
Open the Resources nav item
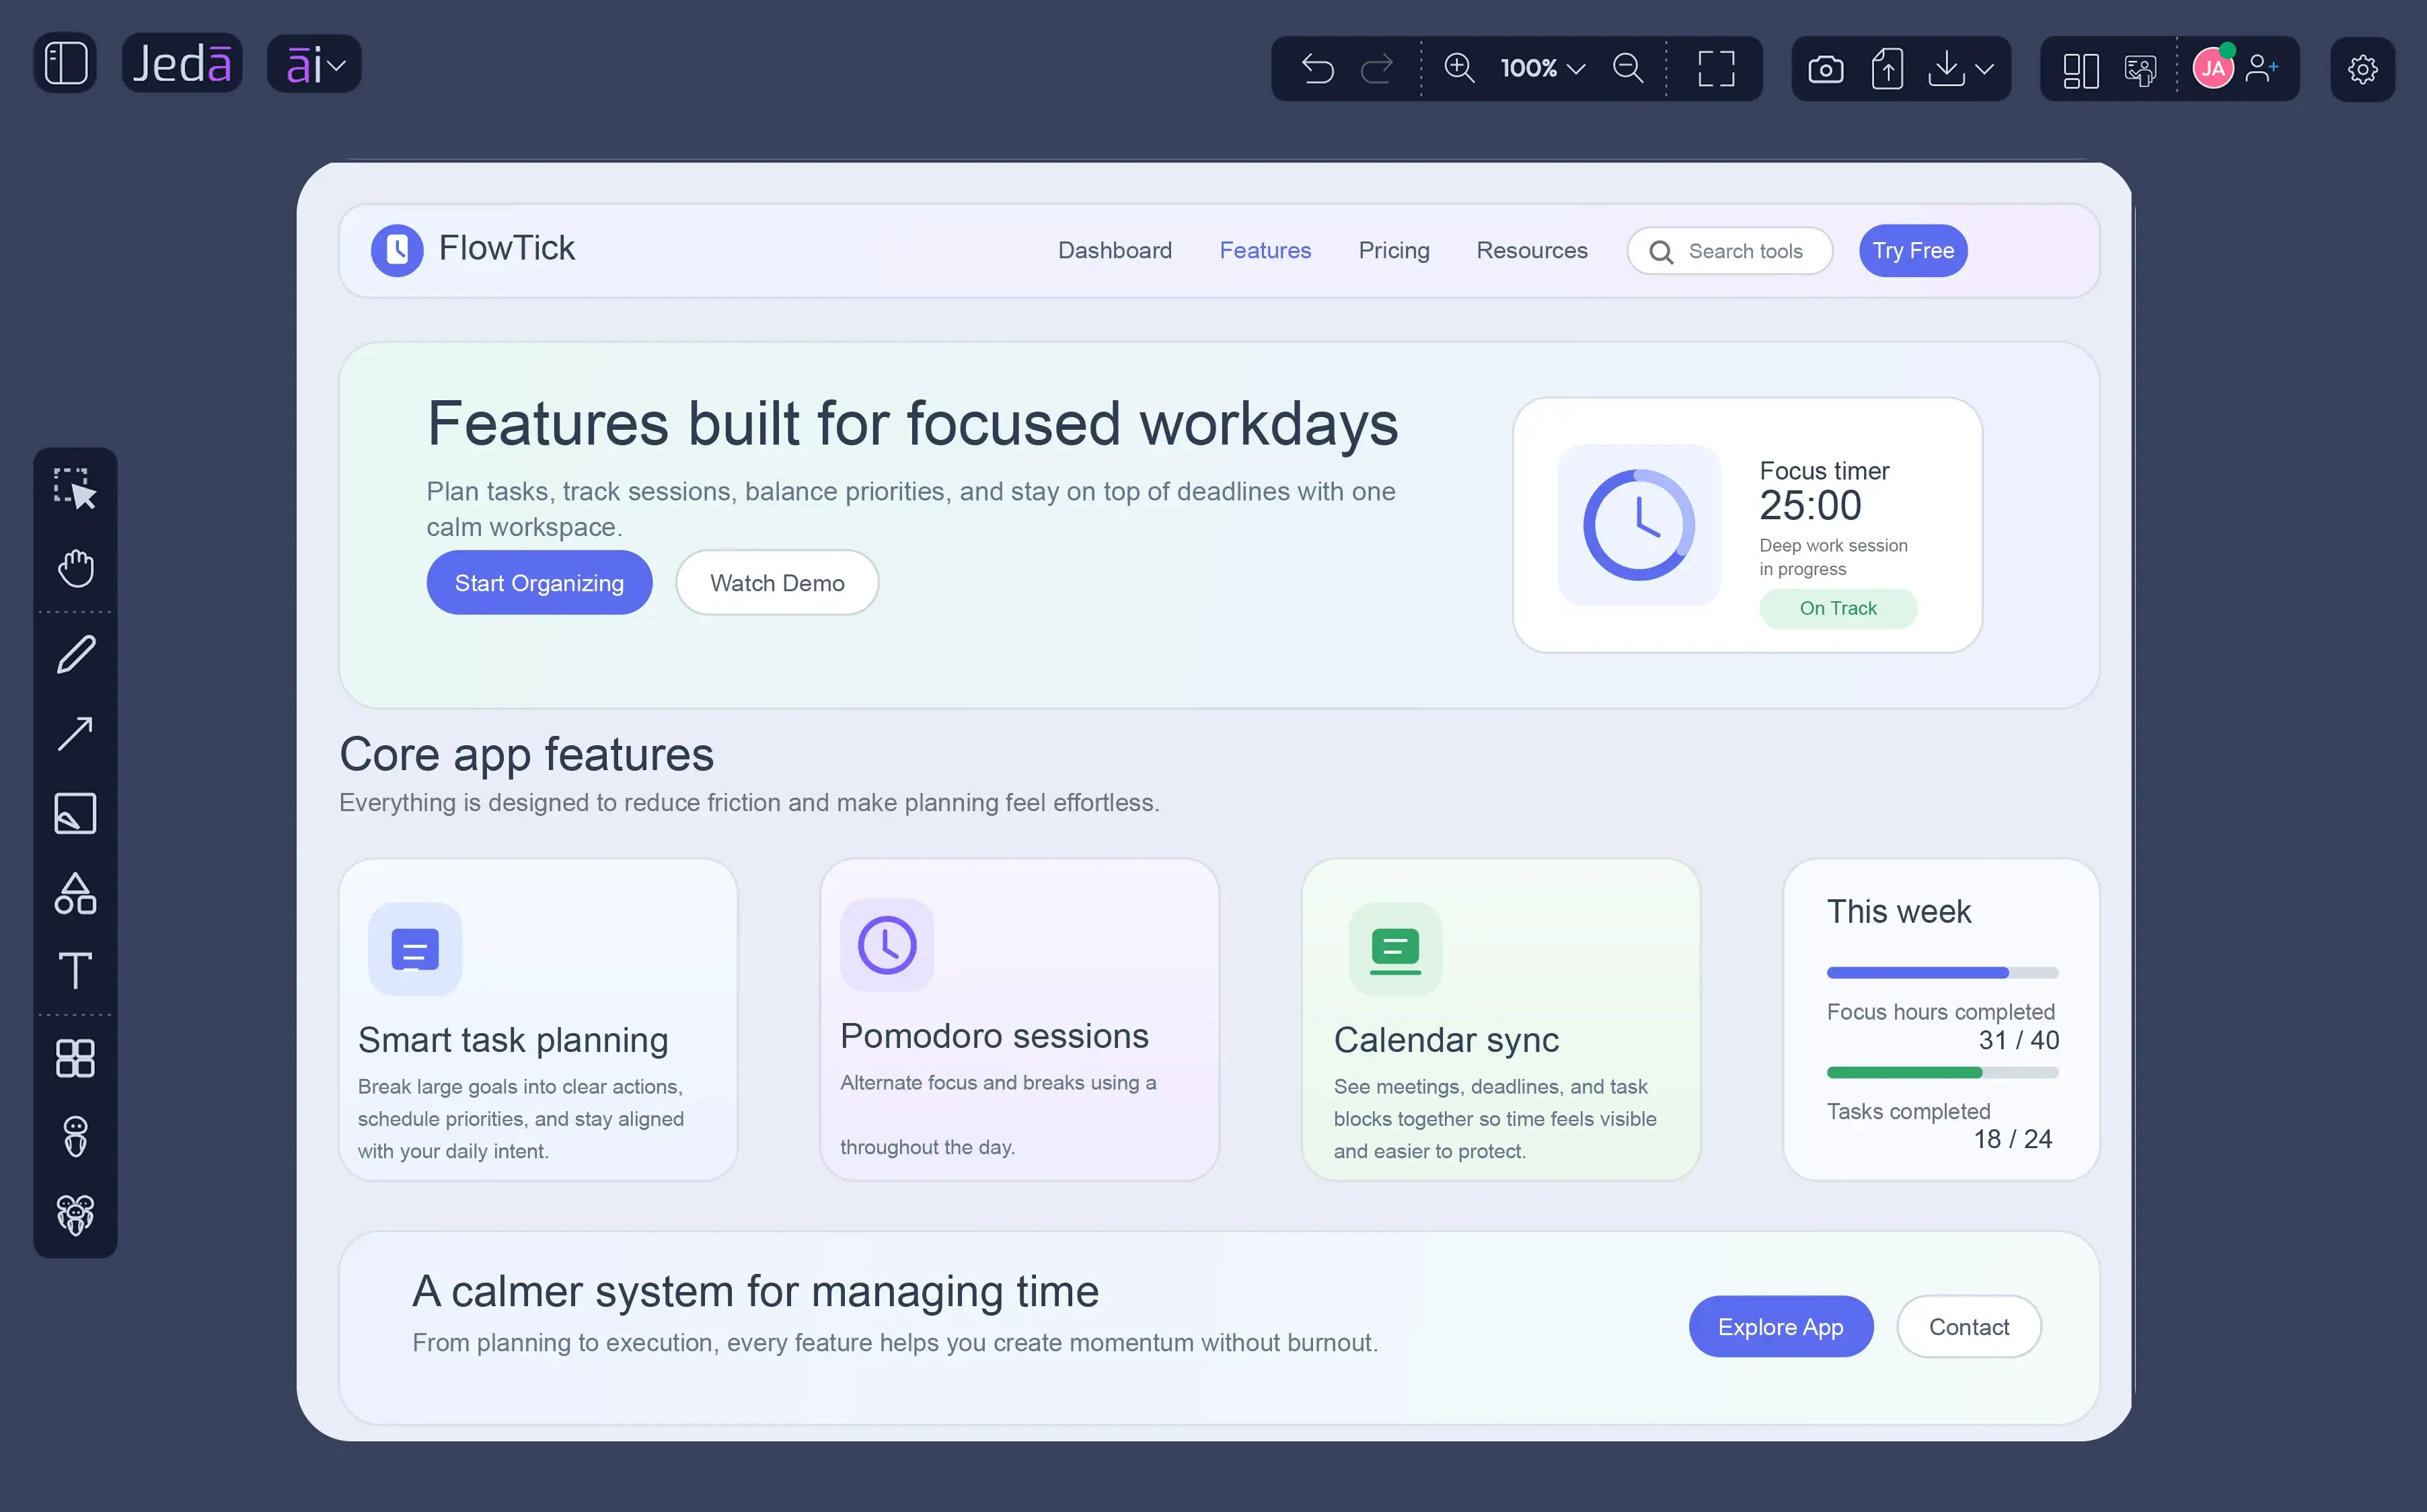[x=1531, y=250]
